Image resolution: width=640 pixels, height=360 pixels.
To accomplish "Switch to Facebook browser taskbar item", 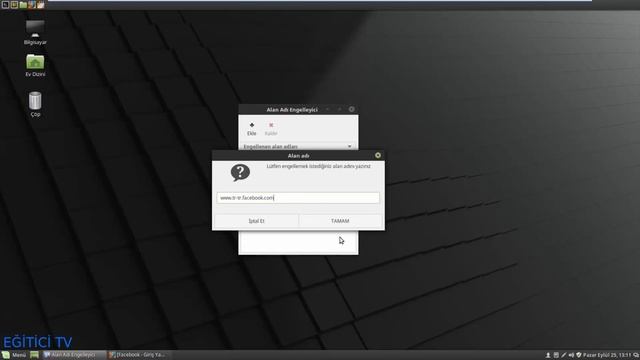I will tap(138, 355).
